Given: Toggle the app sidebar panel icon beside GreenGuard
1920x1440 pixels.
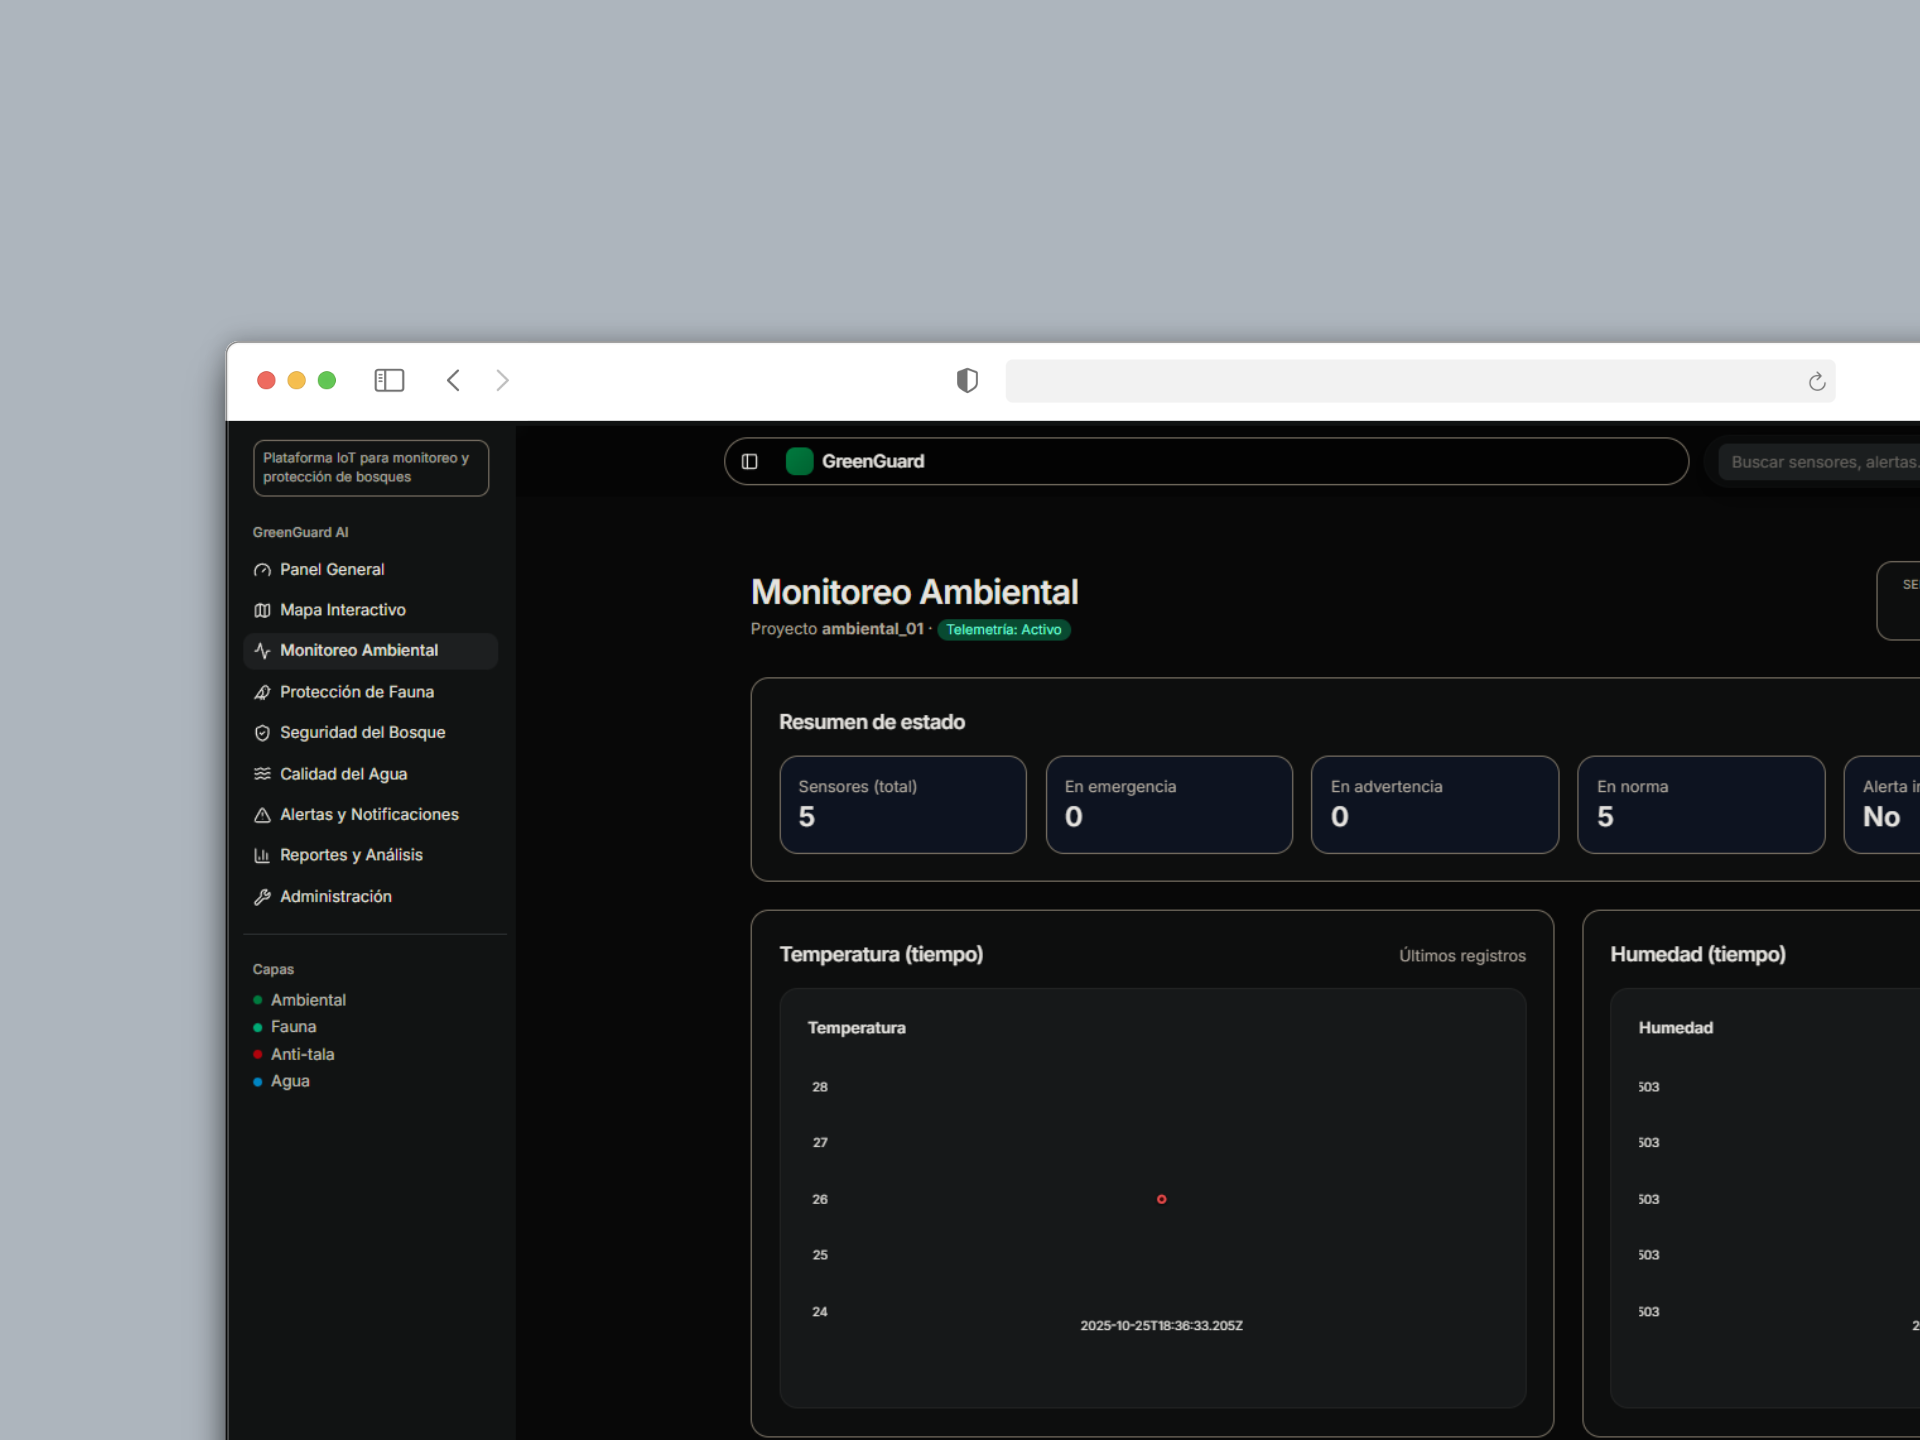Looking at the screenshot, I should (750, 461).
